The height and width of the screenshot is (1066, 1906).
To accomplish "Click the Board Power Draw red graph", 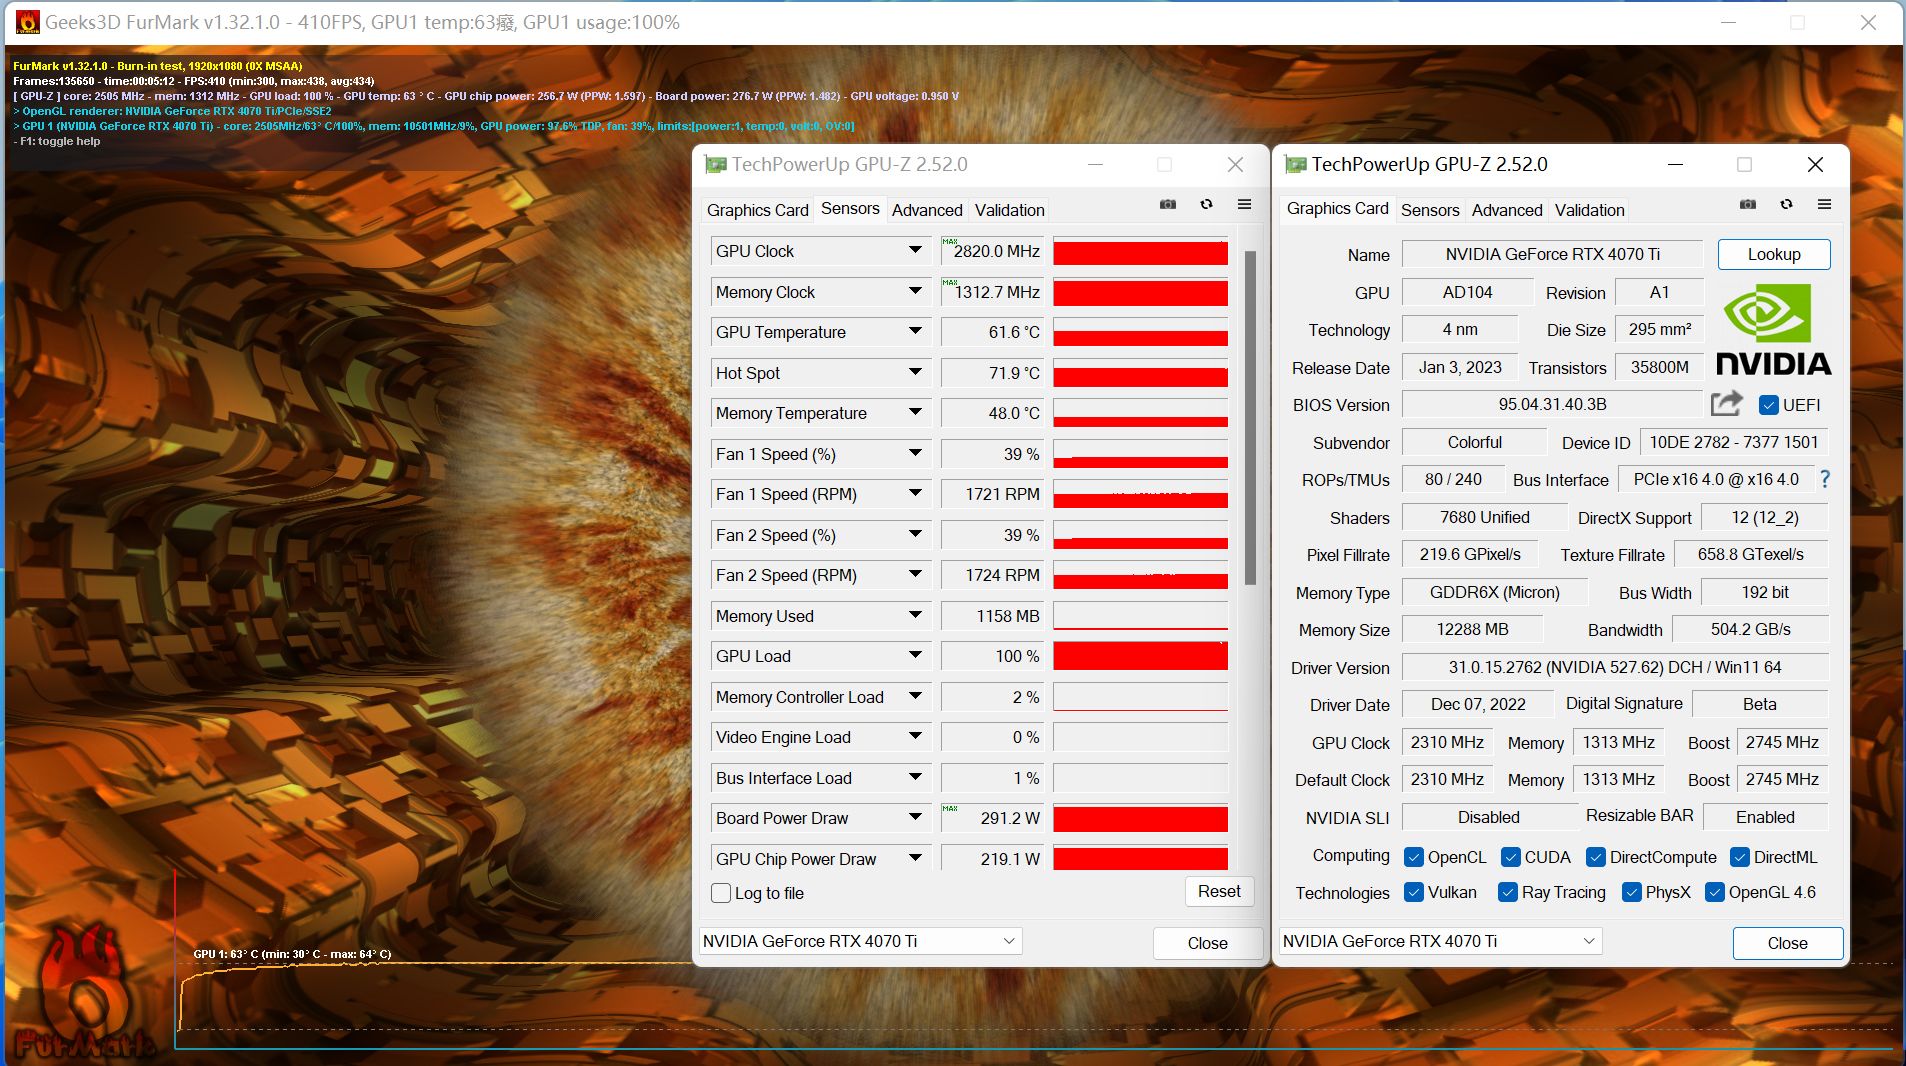I will 1140,818.
